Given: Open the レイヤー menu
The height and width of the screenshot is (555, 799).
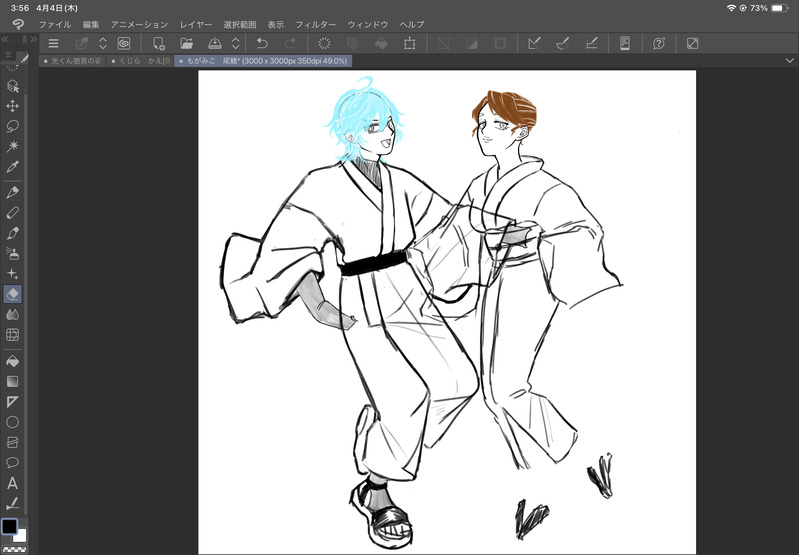Looking at the screenshot, I should 196,24.
